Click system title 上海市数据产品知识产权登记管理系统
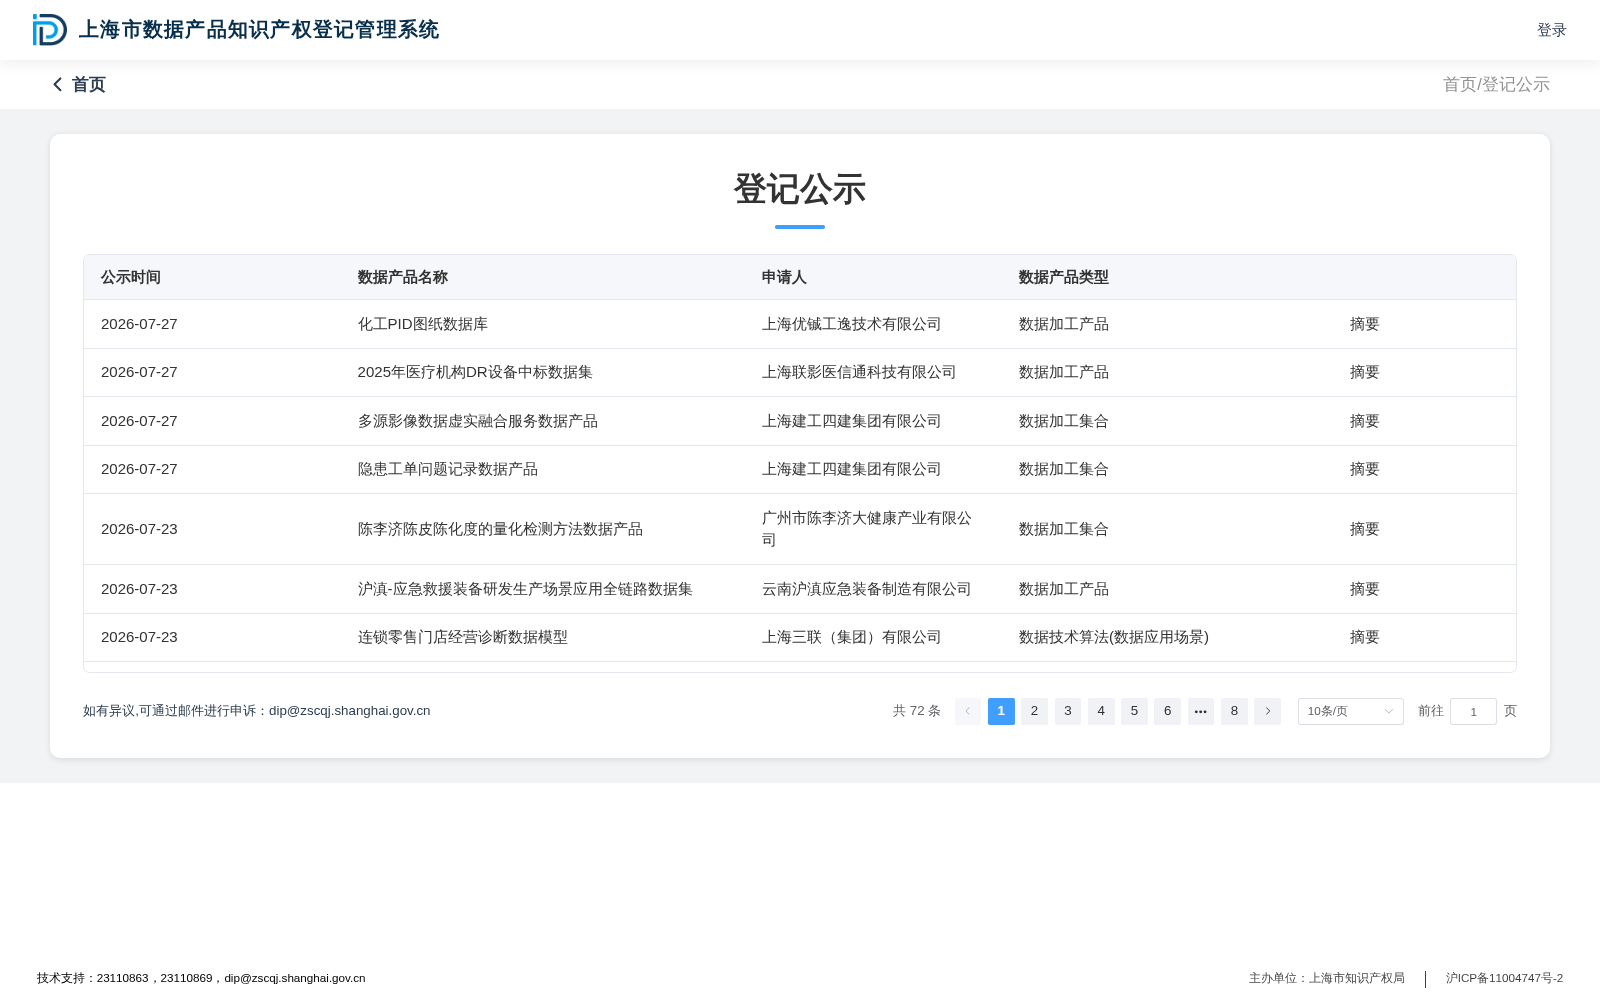 pos(259,30)
